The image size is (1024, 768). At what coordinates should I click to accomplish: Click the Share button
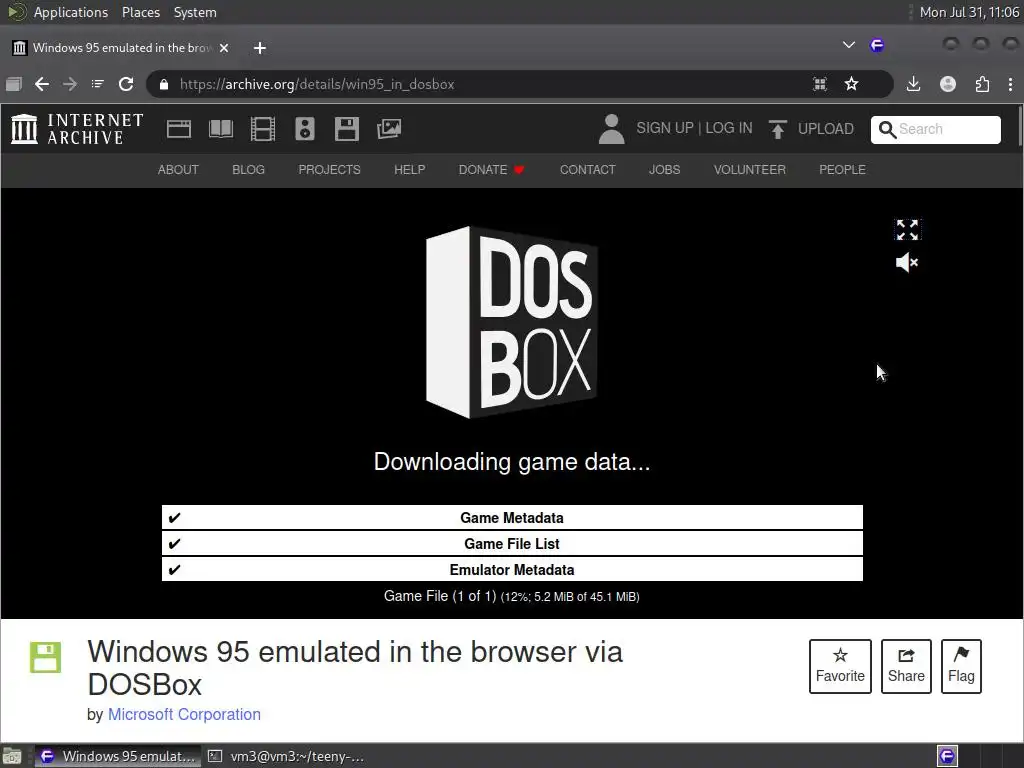[906, 666]
